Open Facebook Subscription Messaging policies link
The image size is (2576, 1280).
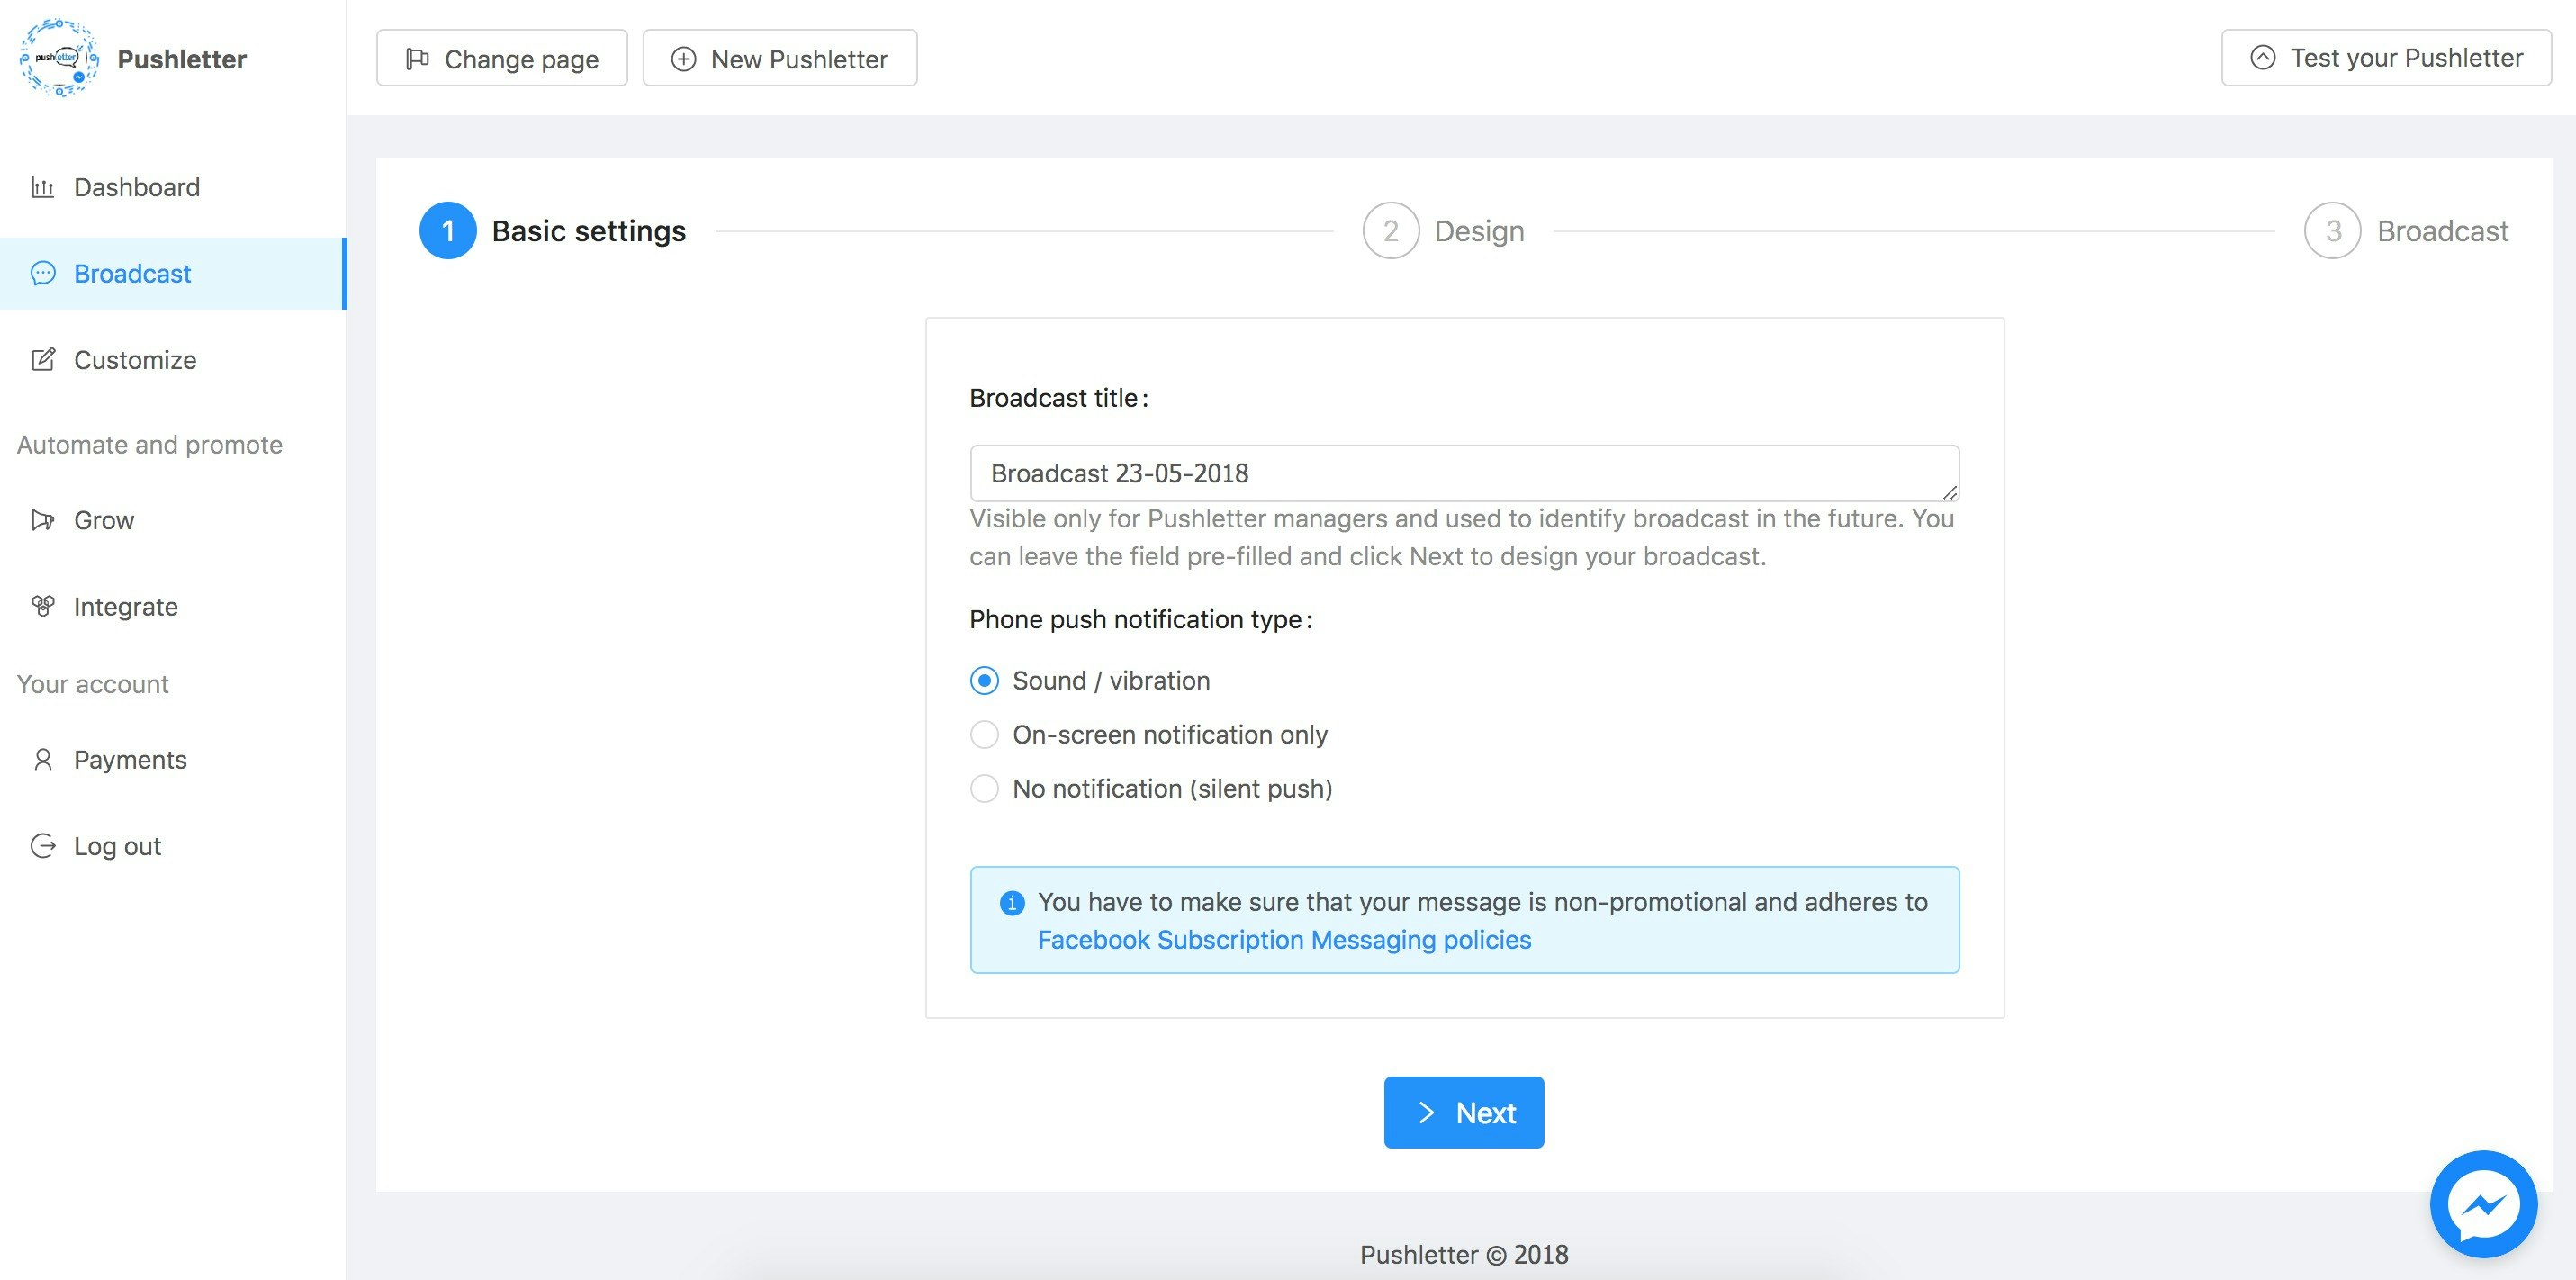click(x=1284, y=940)
